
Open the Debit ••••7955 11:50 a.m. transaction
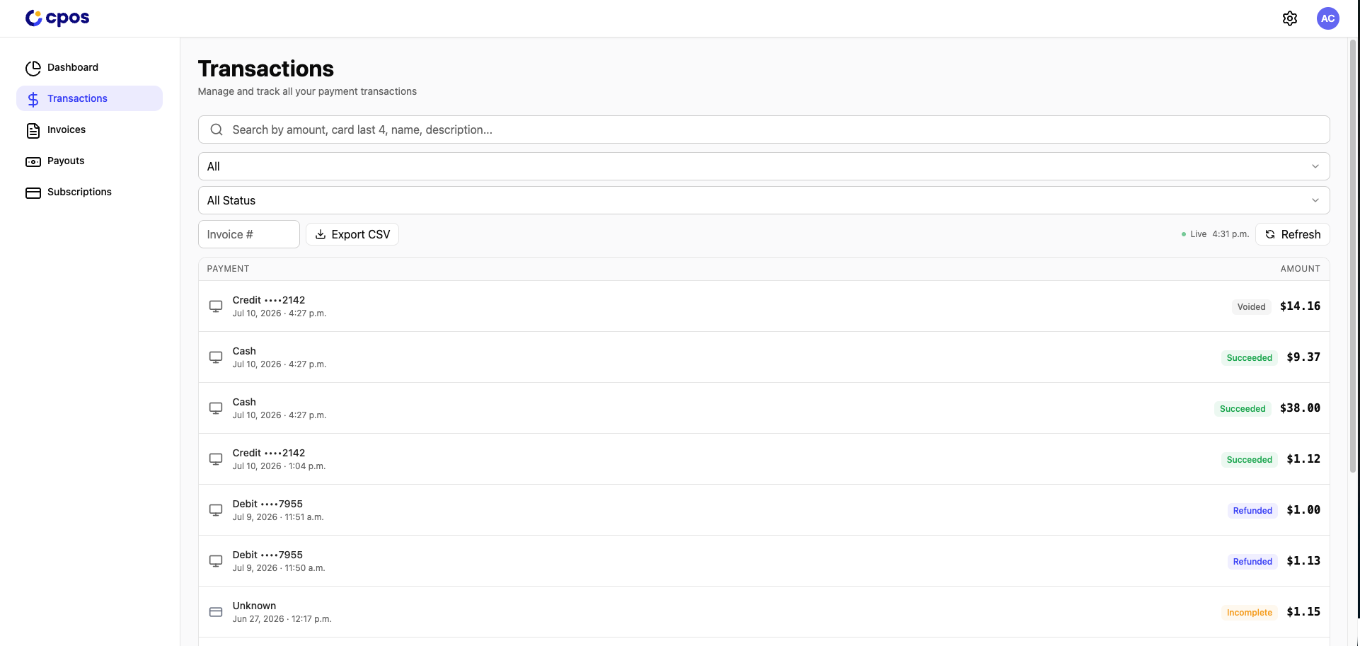(x=764, y=561)
